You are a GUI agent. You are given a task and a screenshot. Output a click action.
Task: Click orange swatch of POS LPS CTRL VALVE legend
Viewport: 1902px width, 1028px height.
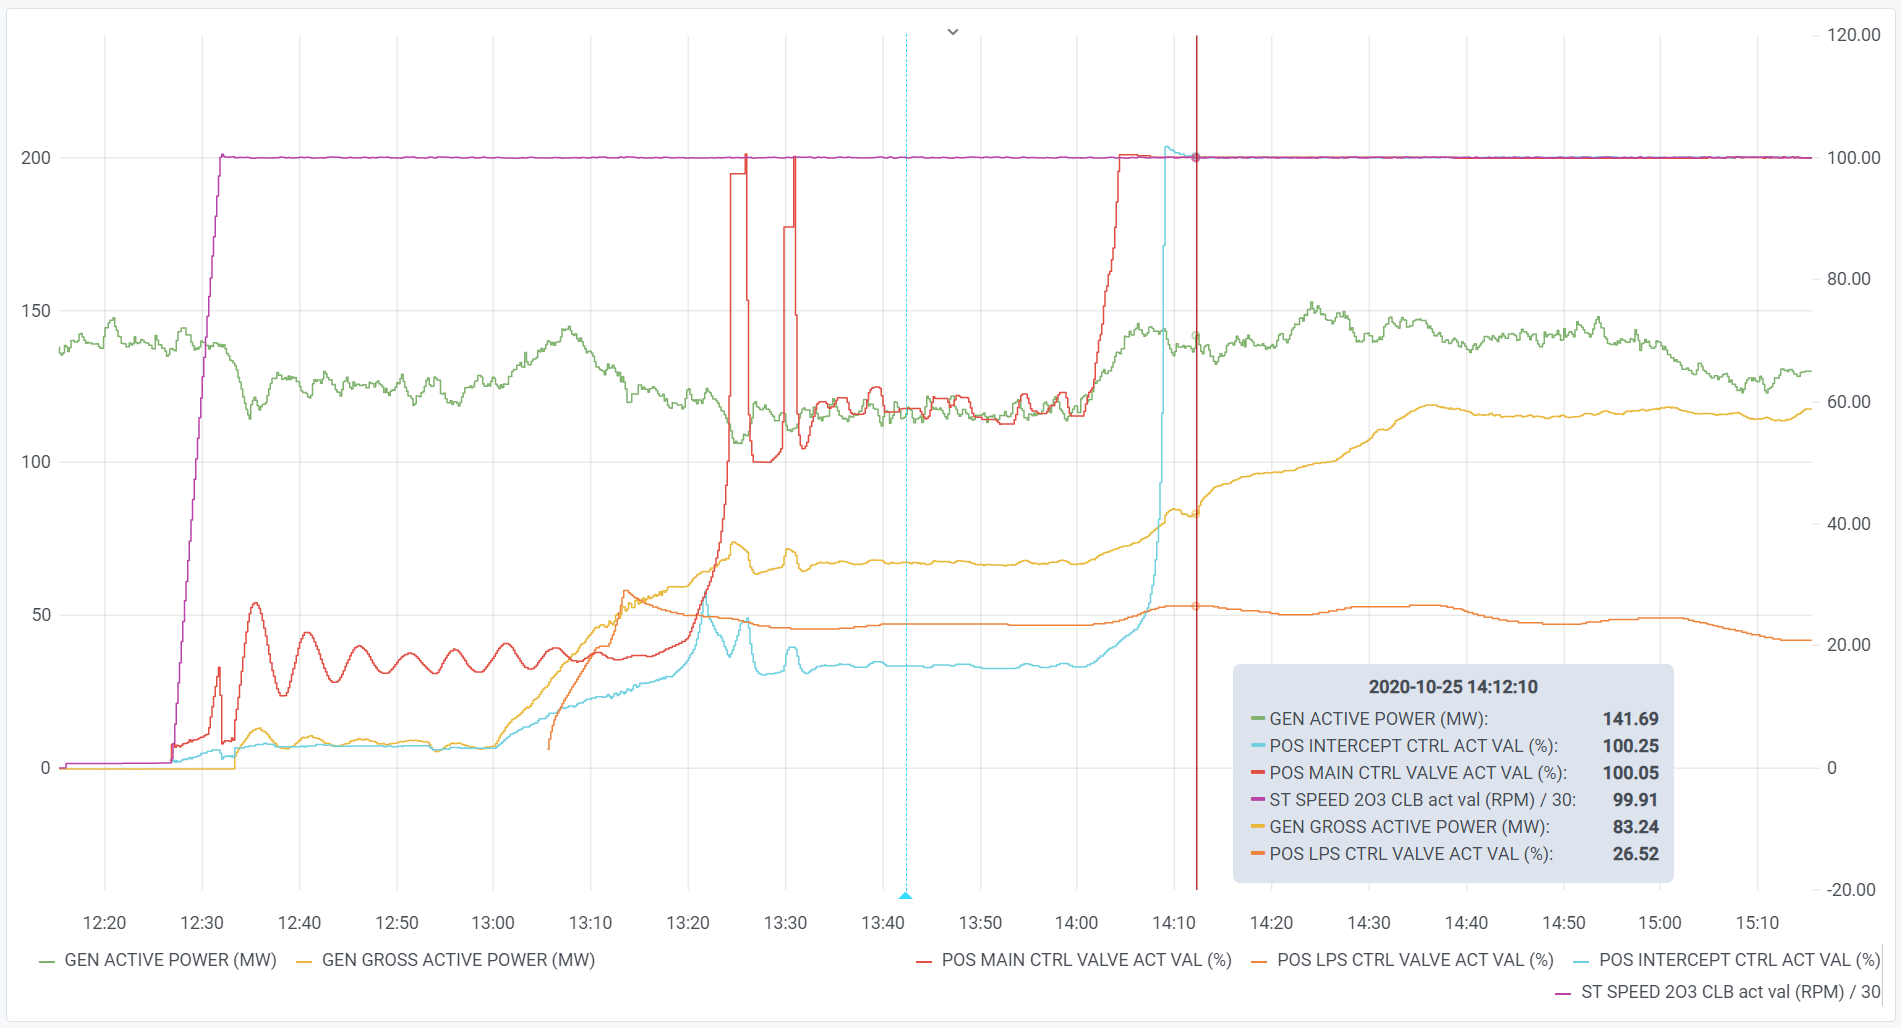pos(1259,961)
